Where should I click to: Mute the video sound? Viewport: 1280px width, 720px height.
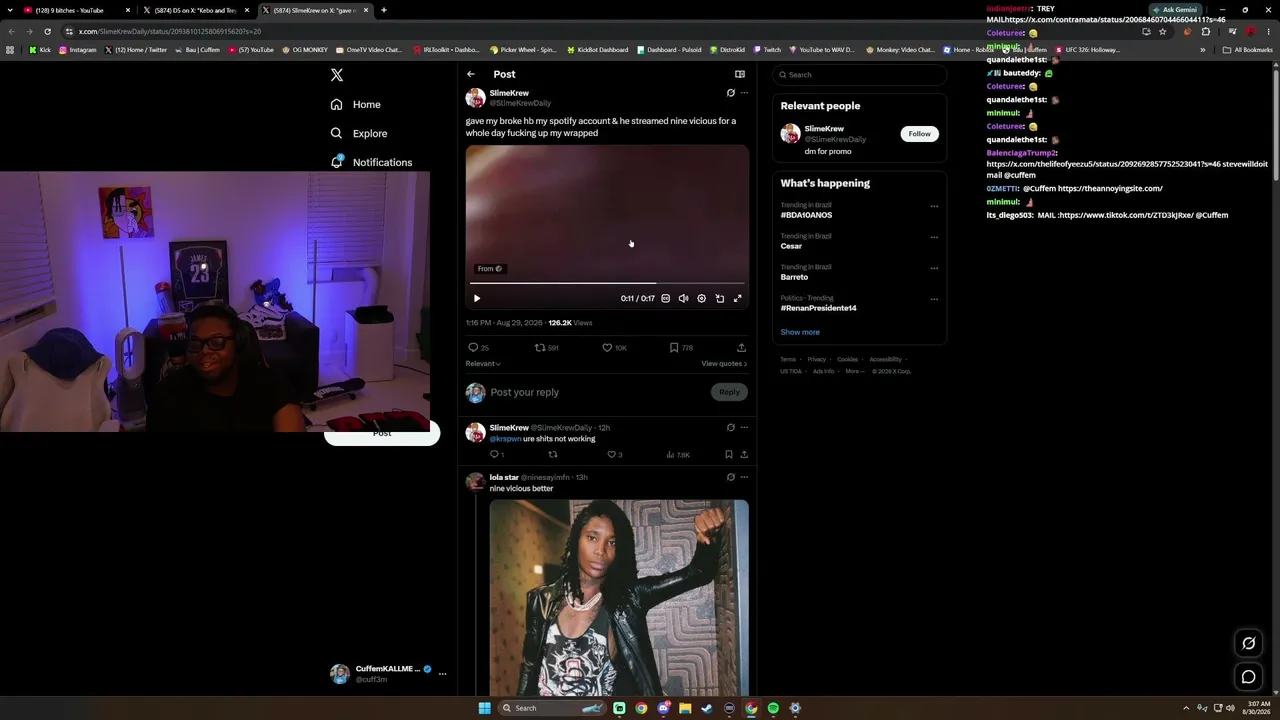[x=684, y=298]
